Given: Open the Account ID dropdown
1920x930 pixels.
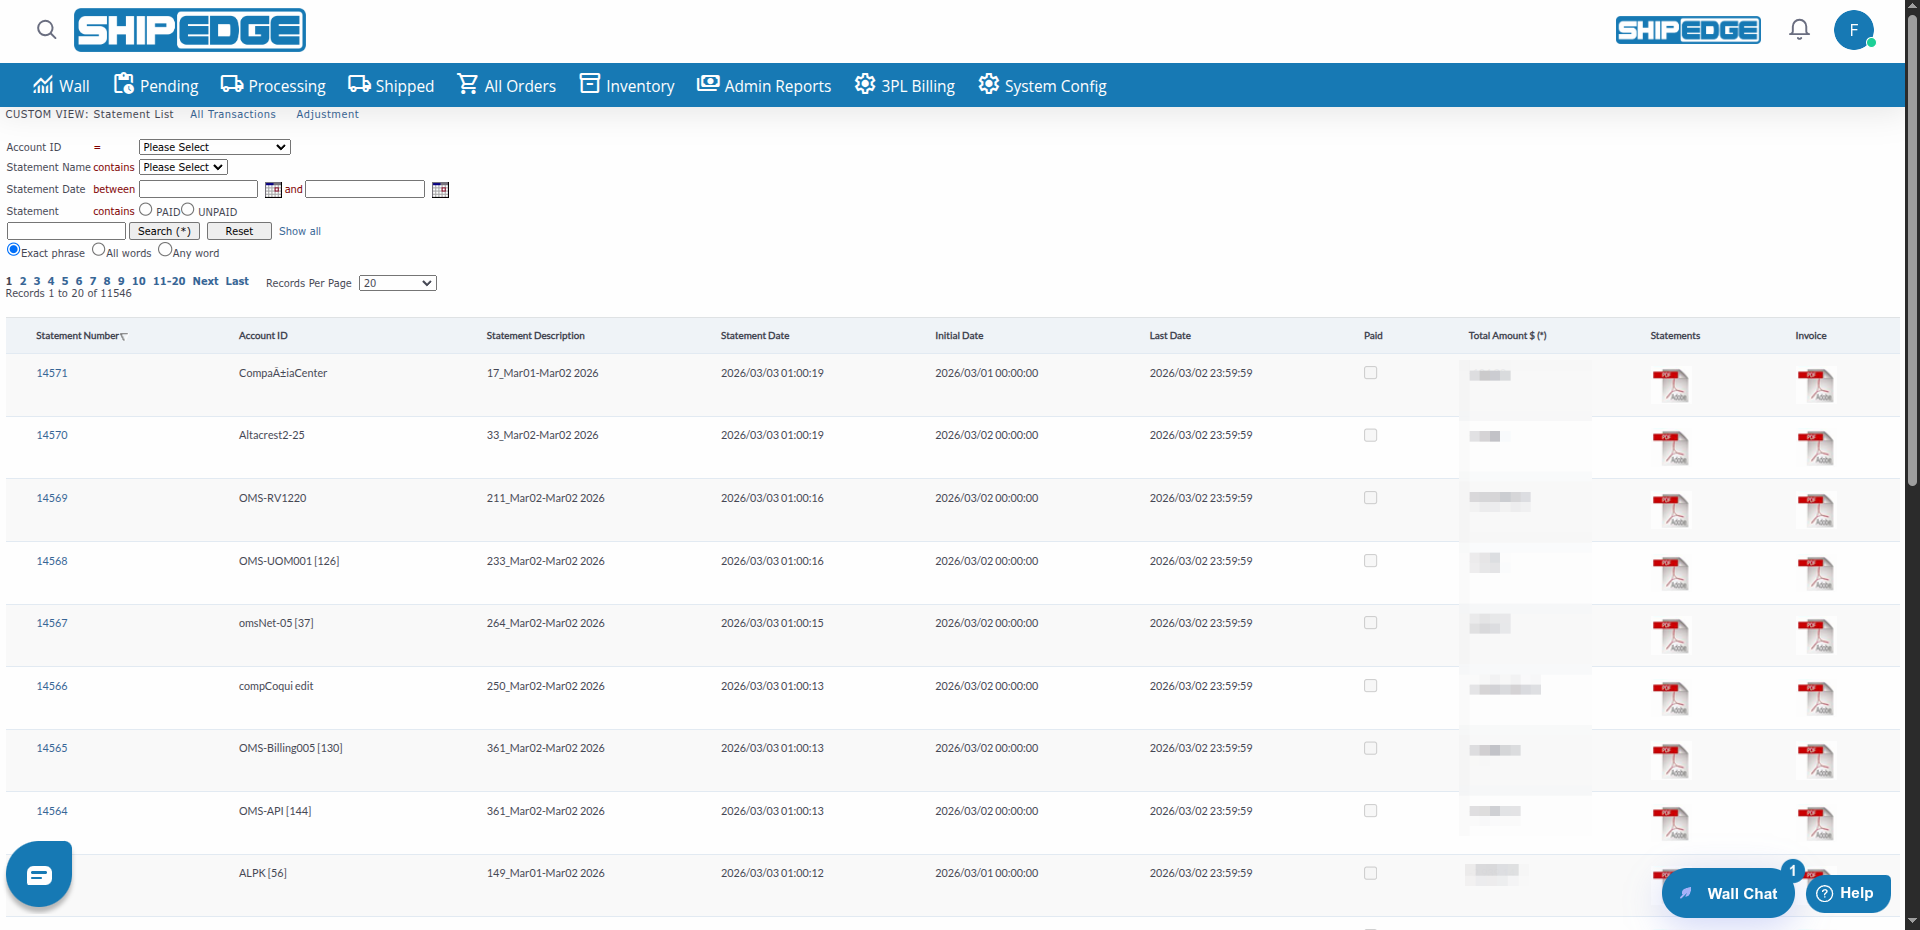Looking at the screenshot, I should point(213,147).
